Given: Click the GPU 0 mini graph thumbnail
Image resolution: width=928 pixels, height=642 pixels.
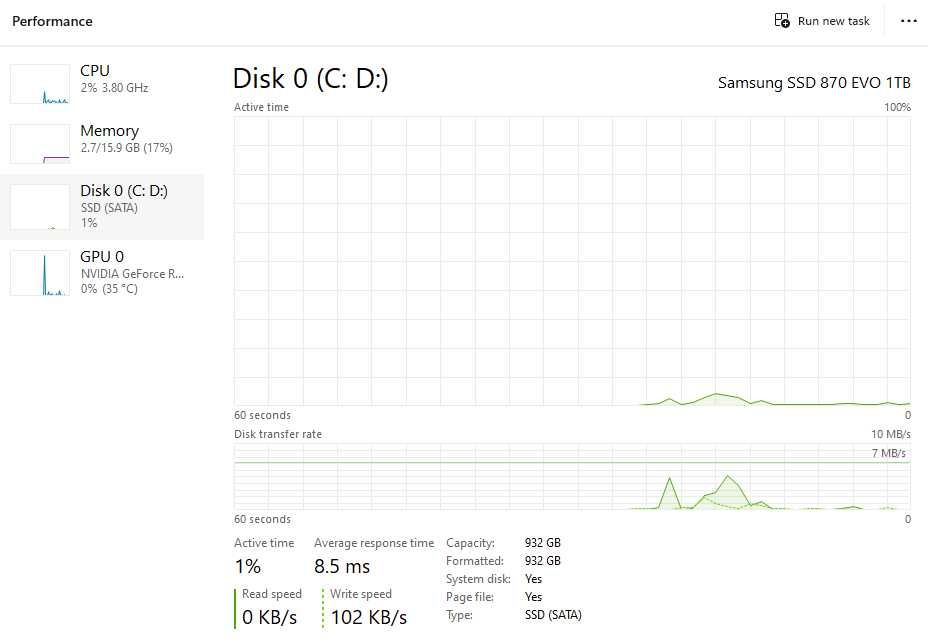Looking at the screenshot, I should pyautogui.click(x=40, y=273).
